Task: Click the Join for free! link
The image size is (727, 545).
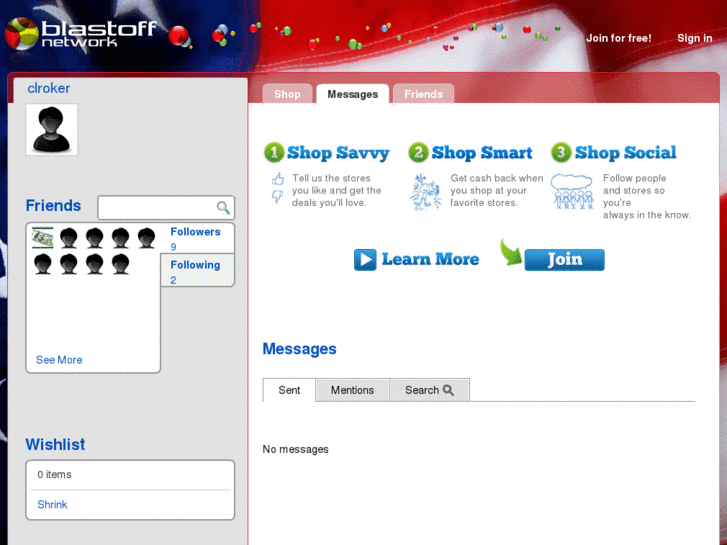Action: pyautogui.click(x=619, y=38)
